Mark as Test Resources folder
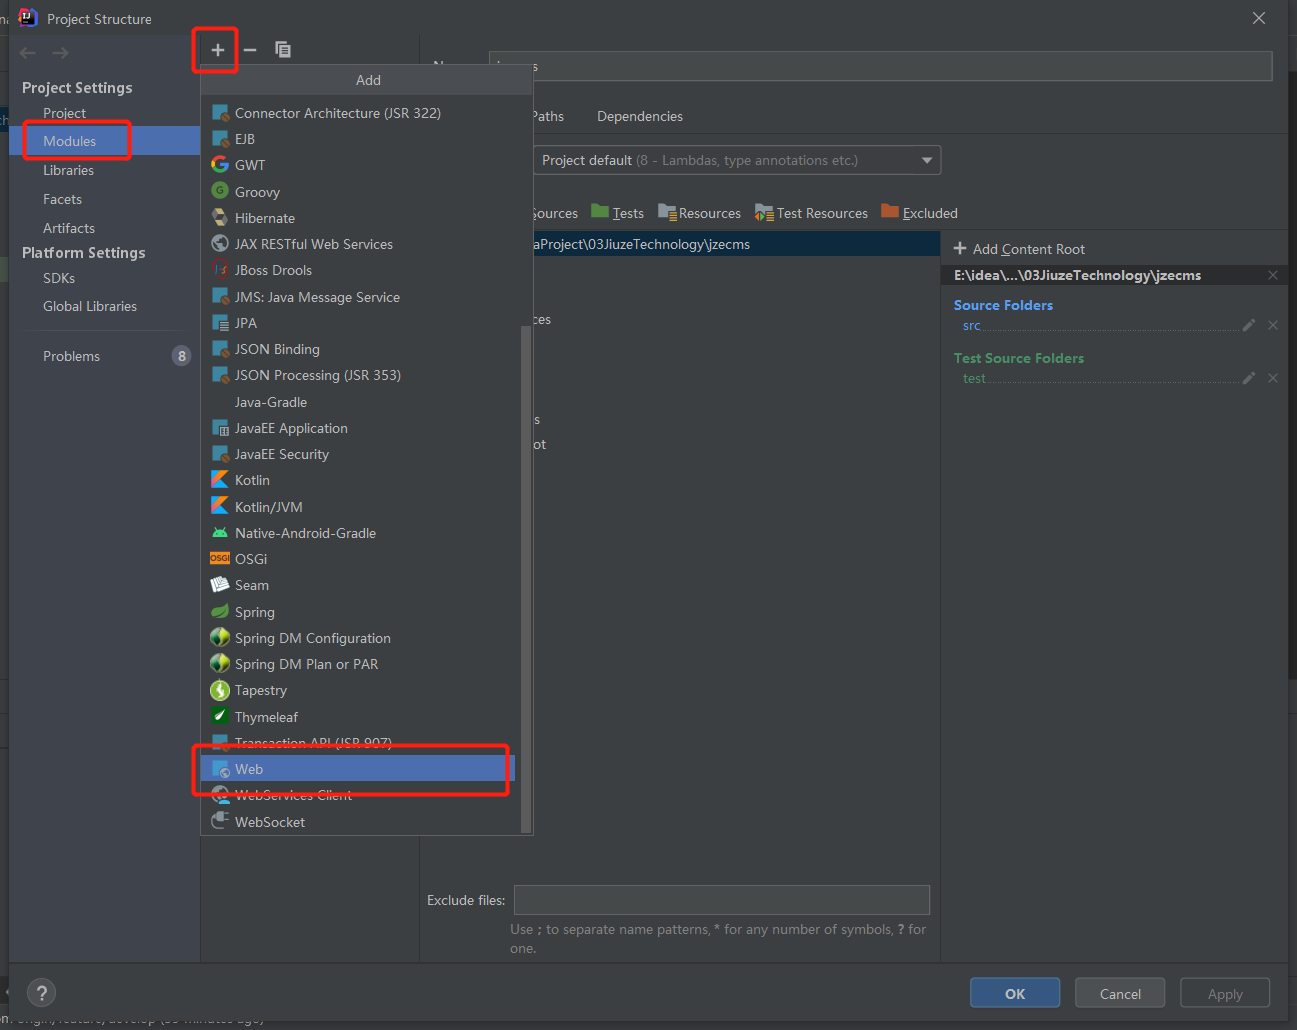Viewport: 1297px width, 1030px height. click(x=811, y=213)
